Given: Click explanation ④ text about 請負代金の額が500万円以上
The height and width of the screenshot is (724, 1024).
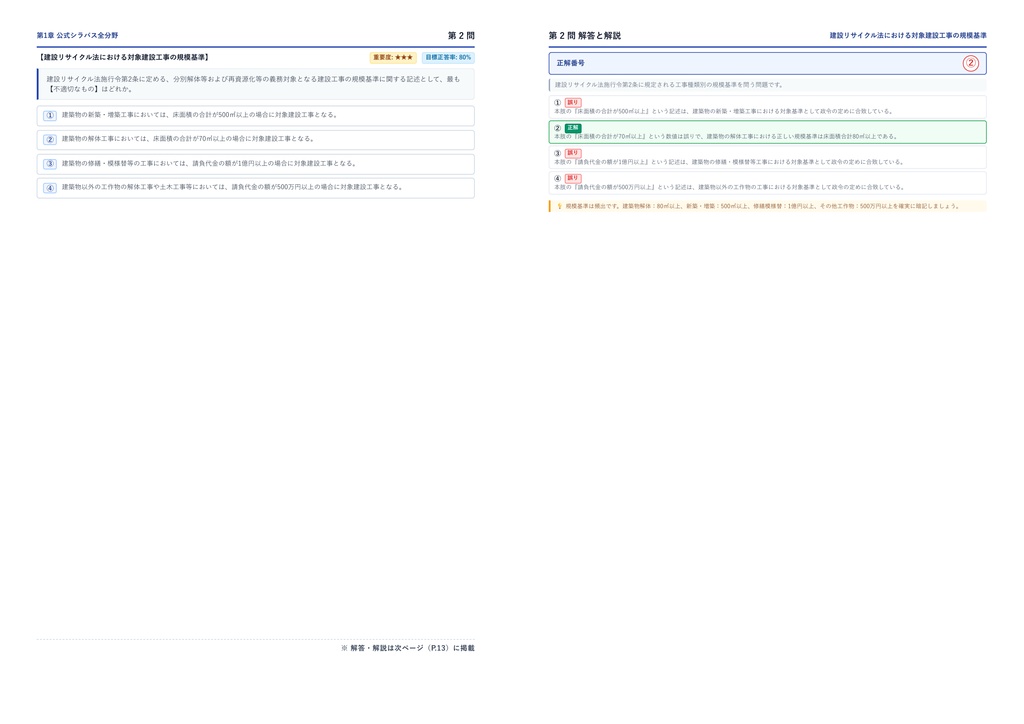Looking at the screenshot, I should coord(729,187).
